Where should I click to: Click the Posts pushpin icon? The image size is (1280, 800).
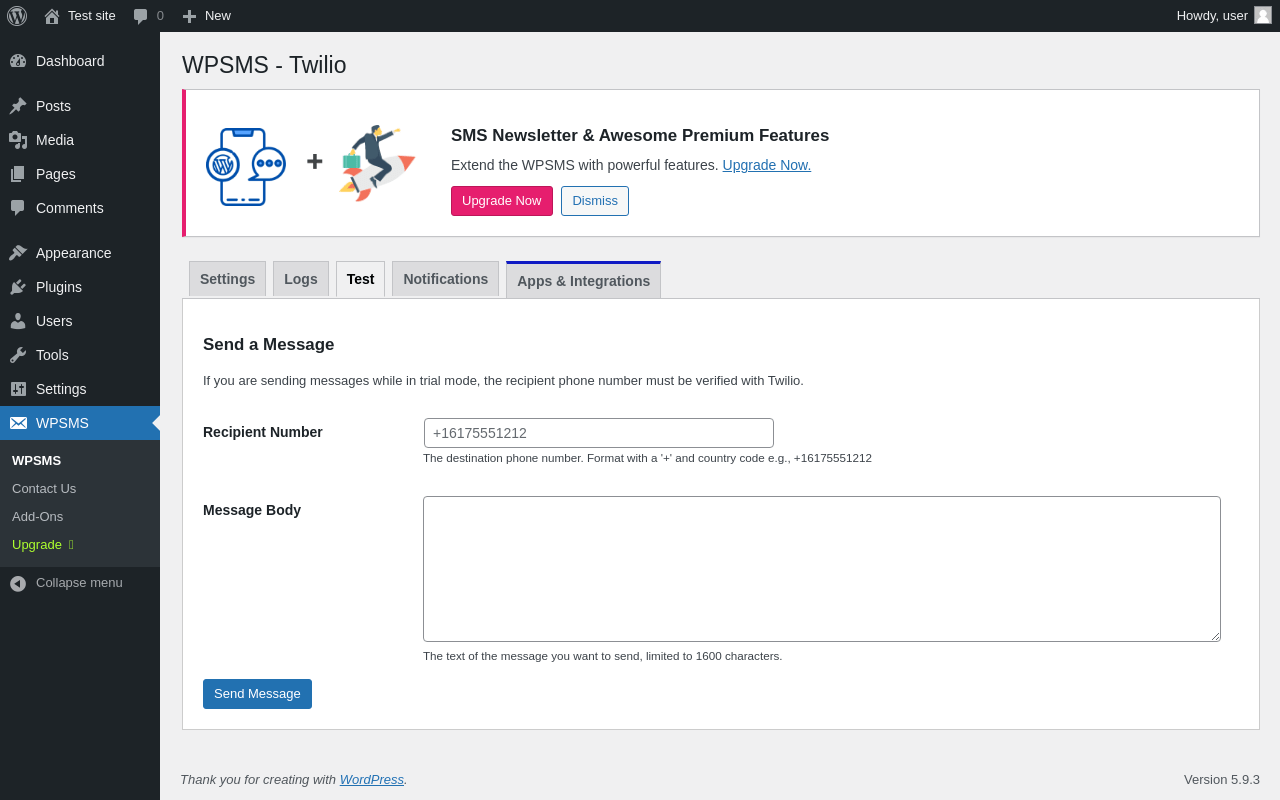coord(18,106)
